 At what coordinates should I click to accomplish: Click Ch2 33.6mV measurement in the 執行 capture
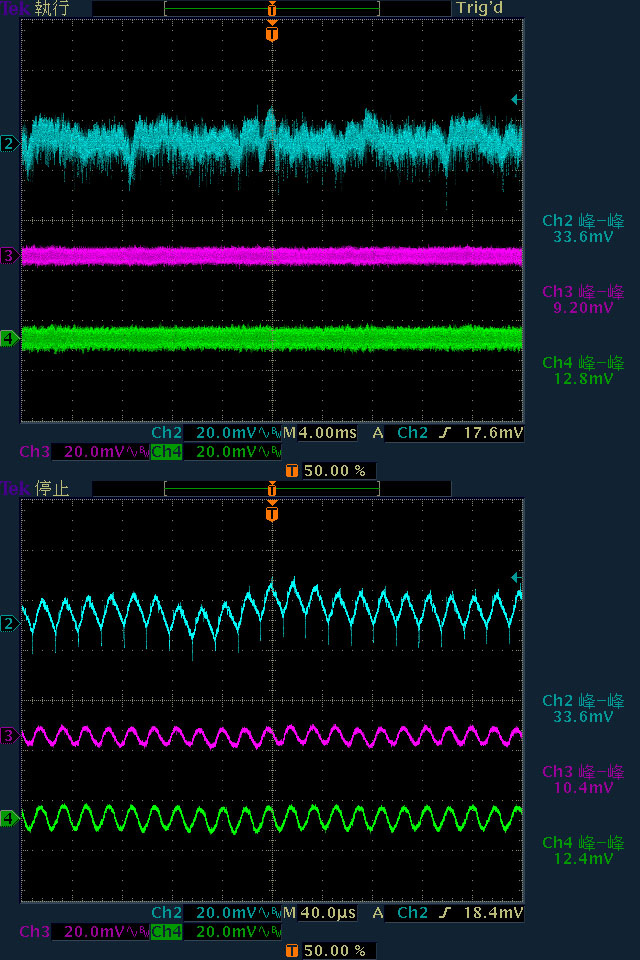[x=583, y=228]
